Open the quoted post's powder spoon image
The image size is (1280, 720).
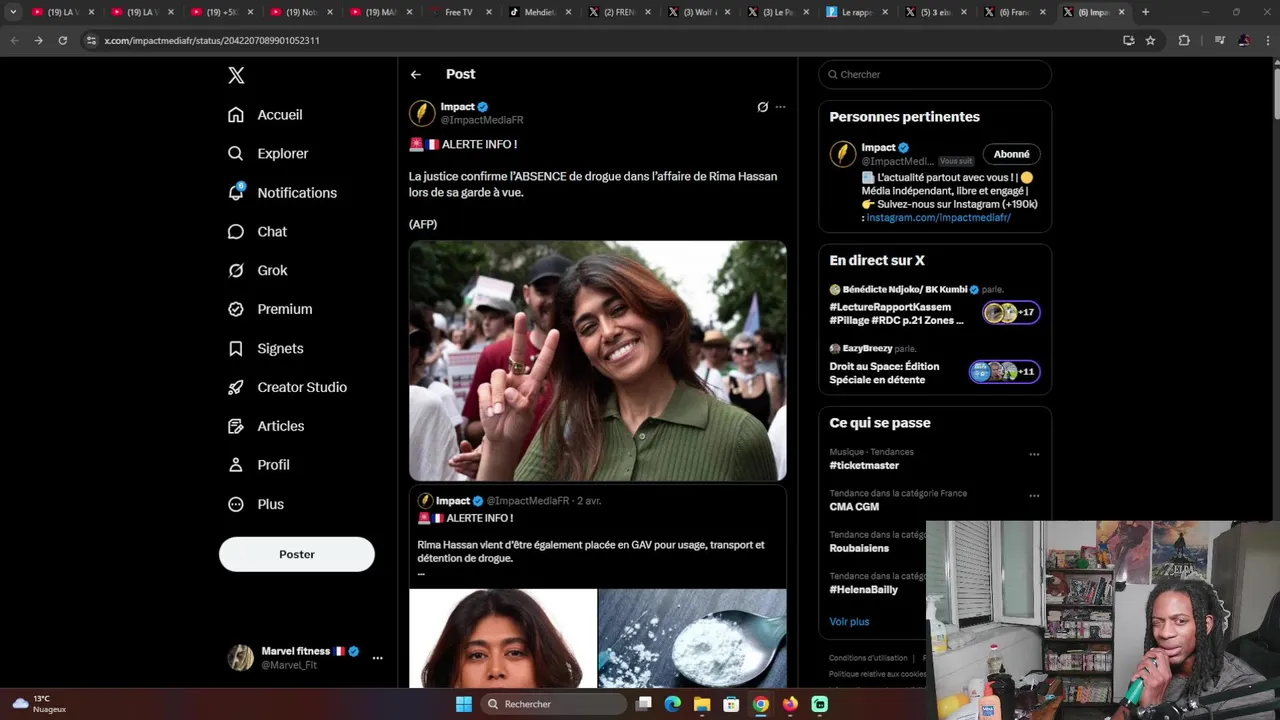tap(693, 638)
